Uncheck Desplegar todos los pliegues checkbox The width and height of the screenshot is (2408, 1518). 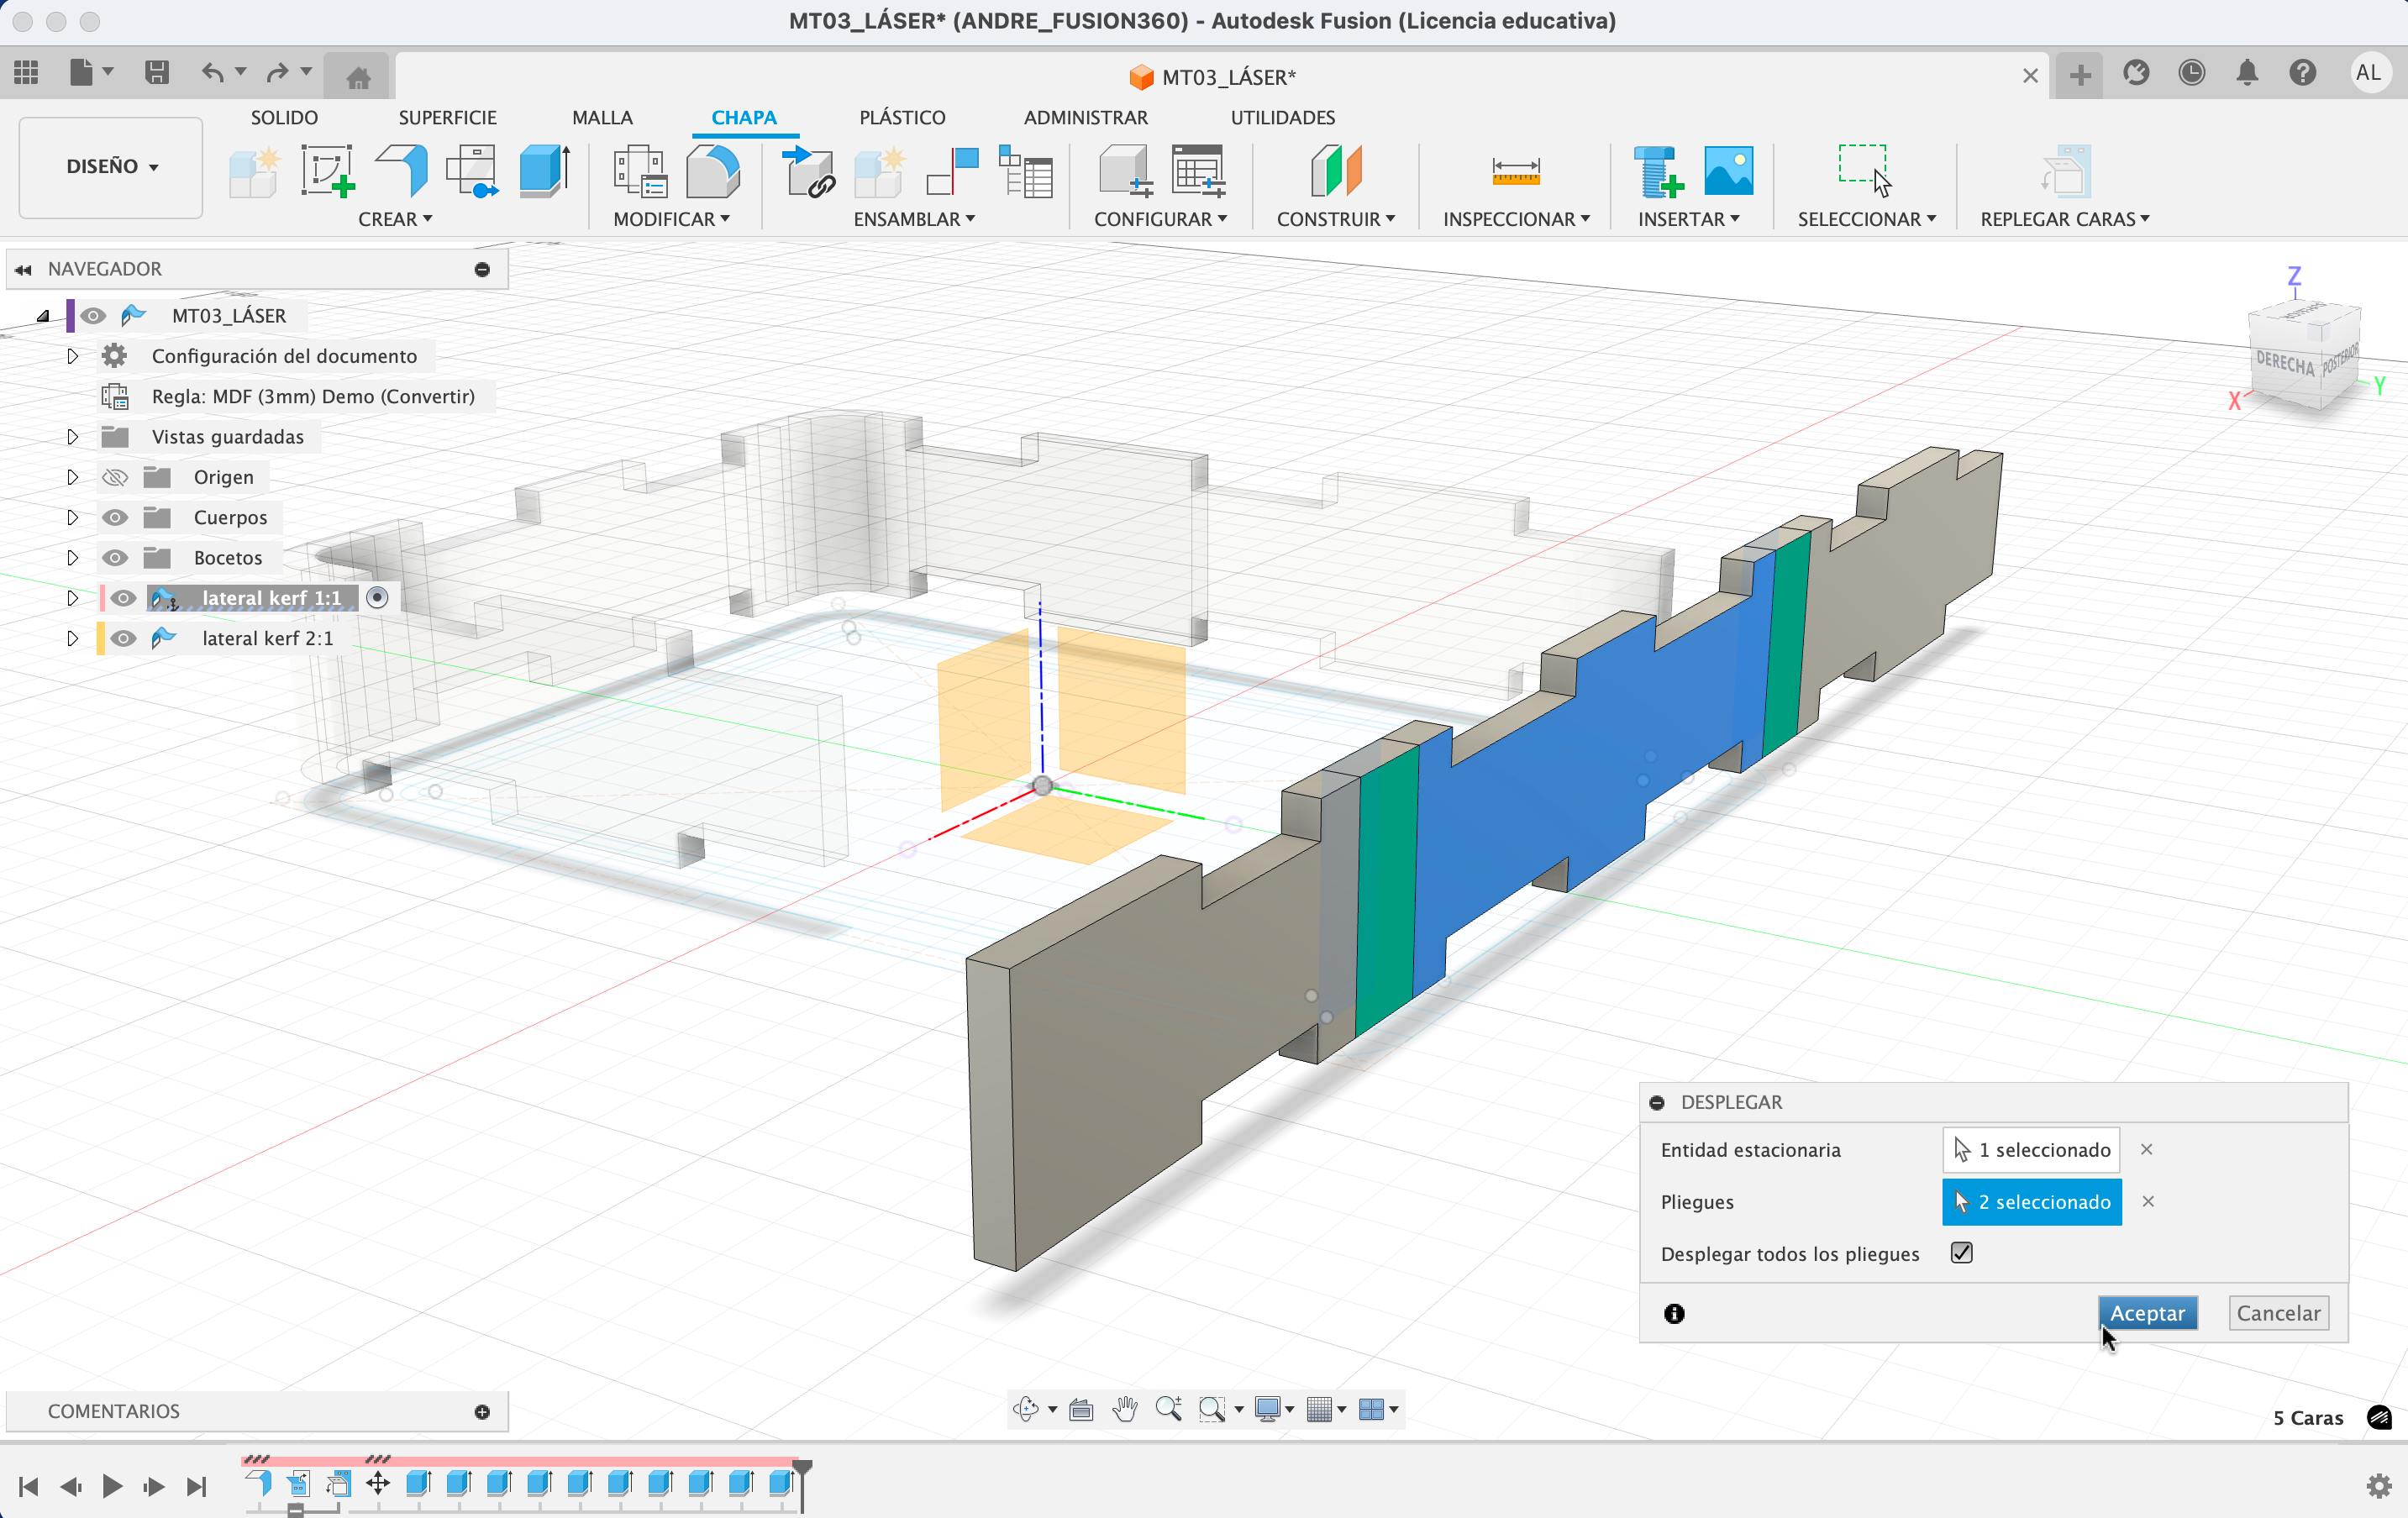pos(1961,1253)
